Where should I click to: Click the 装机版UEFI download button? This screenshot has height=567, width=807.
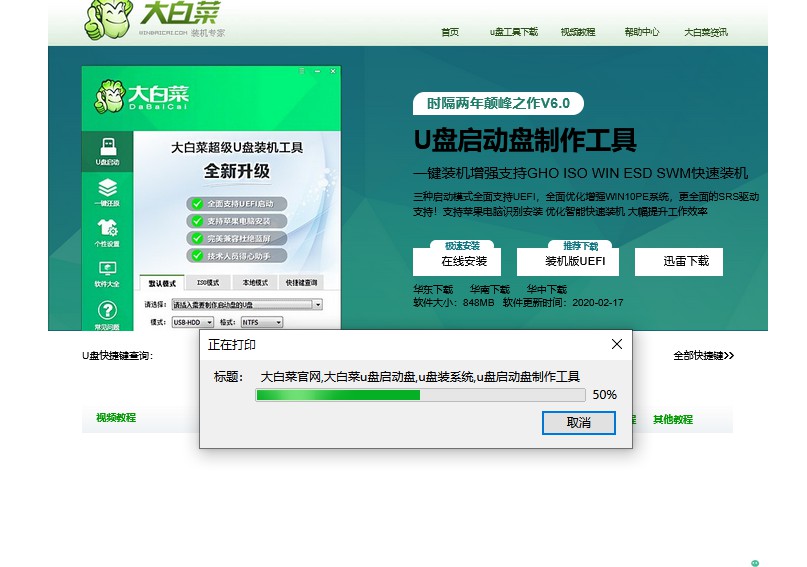tap(567, 261)
